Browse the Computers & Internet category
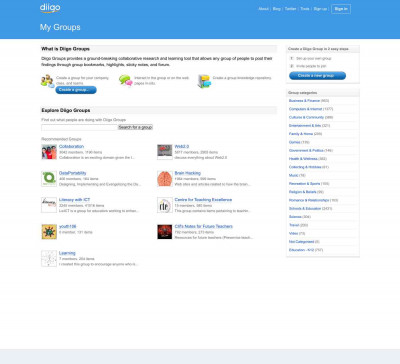400x364 pixels. coord(305,109)
